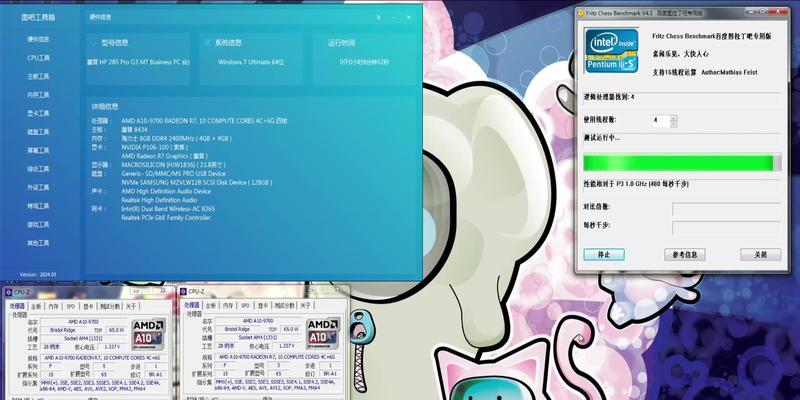Screen dimensions: 800x400
Task: Click the icon beside 系统信息
Action: point(207,43)
